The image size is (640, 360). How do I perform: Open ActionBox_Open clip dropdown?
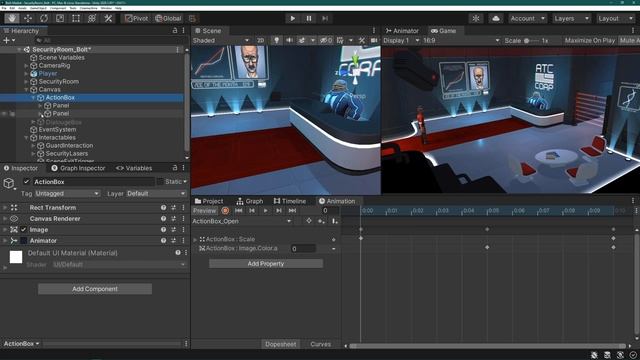pyautogui.click(x=242, y=221)
